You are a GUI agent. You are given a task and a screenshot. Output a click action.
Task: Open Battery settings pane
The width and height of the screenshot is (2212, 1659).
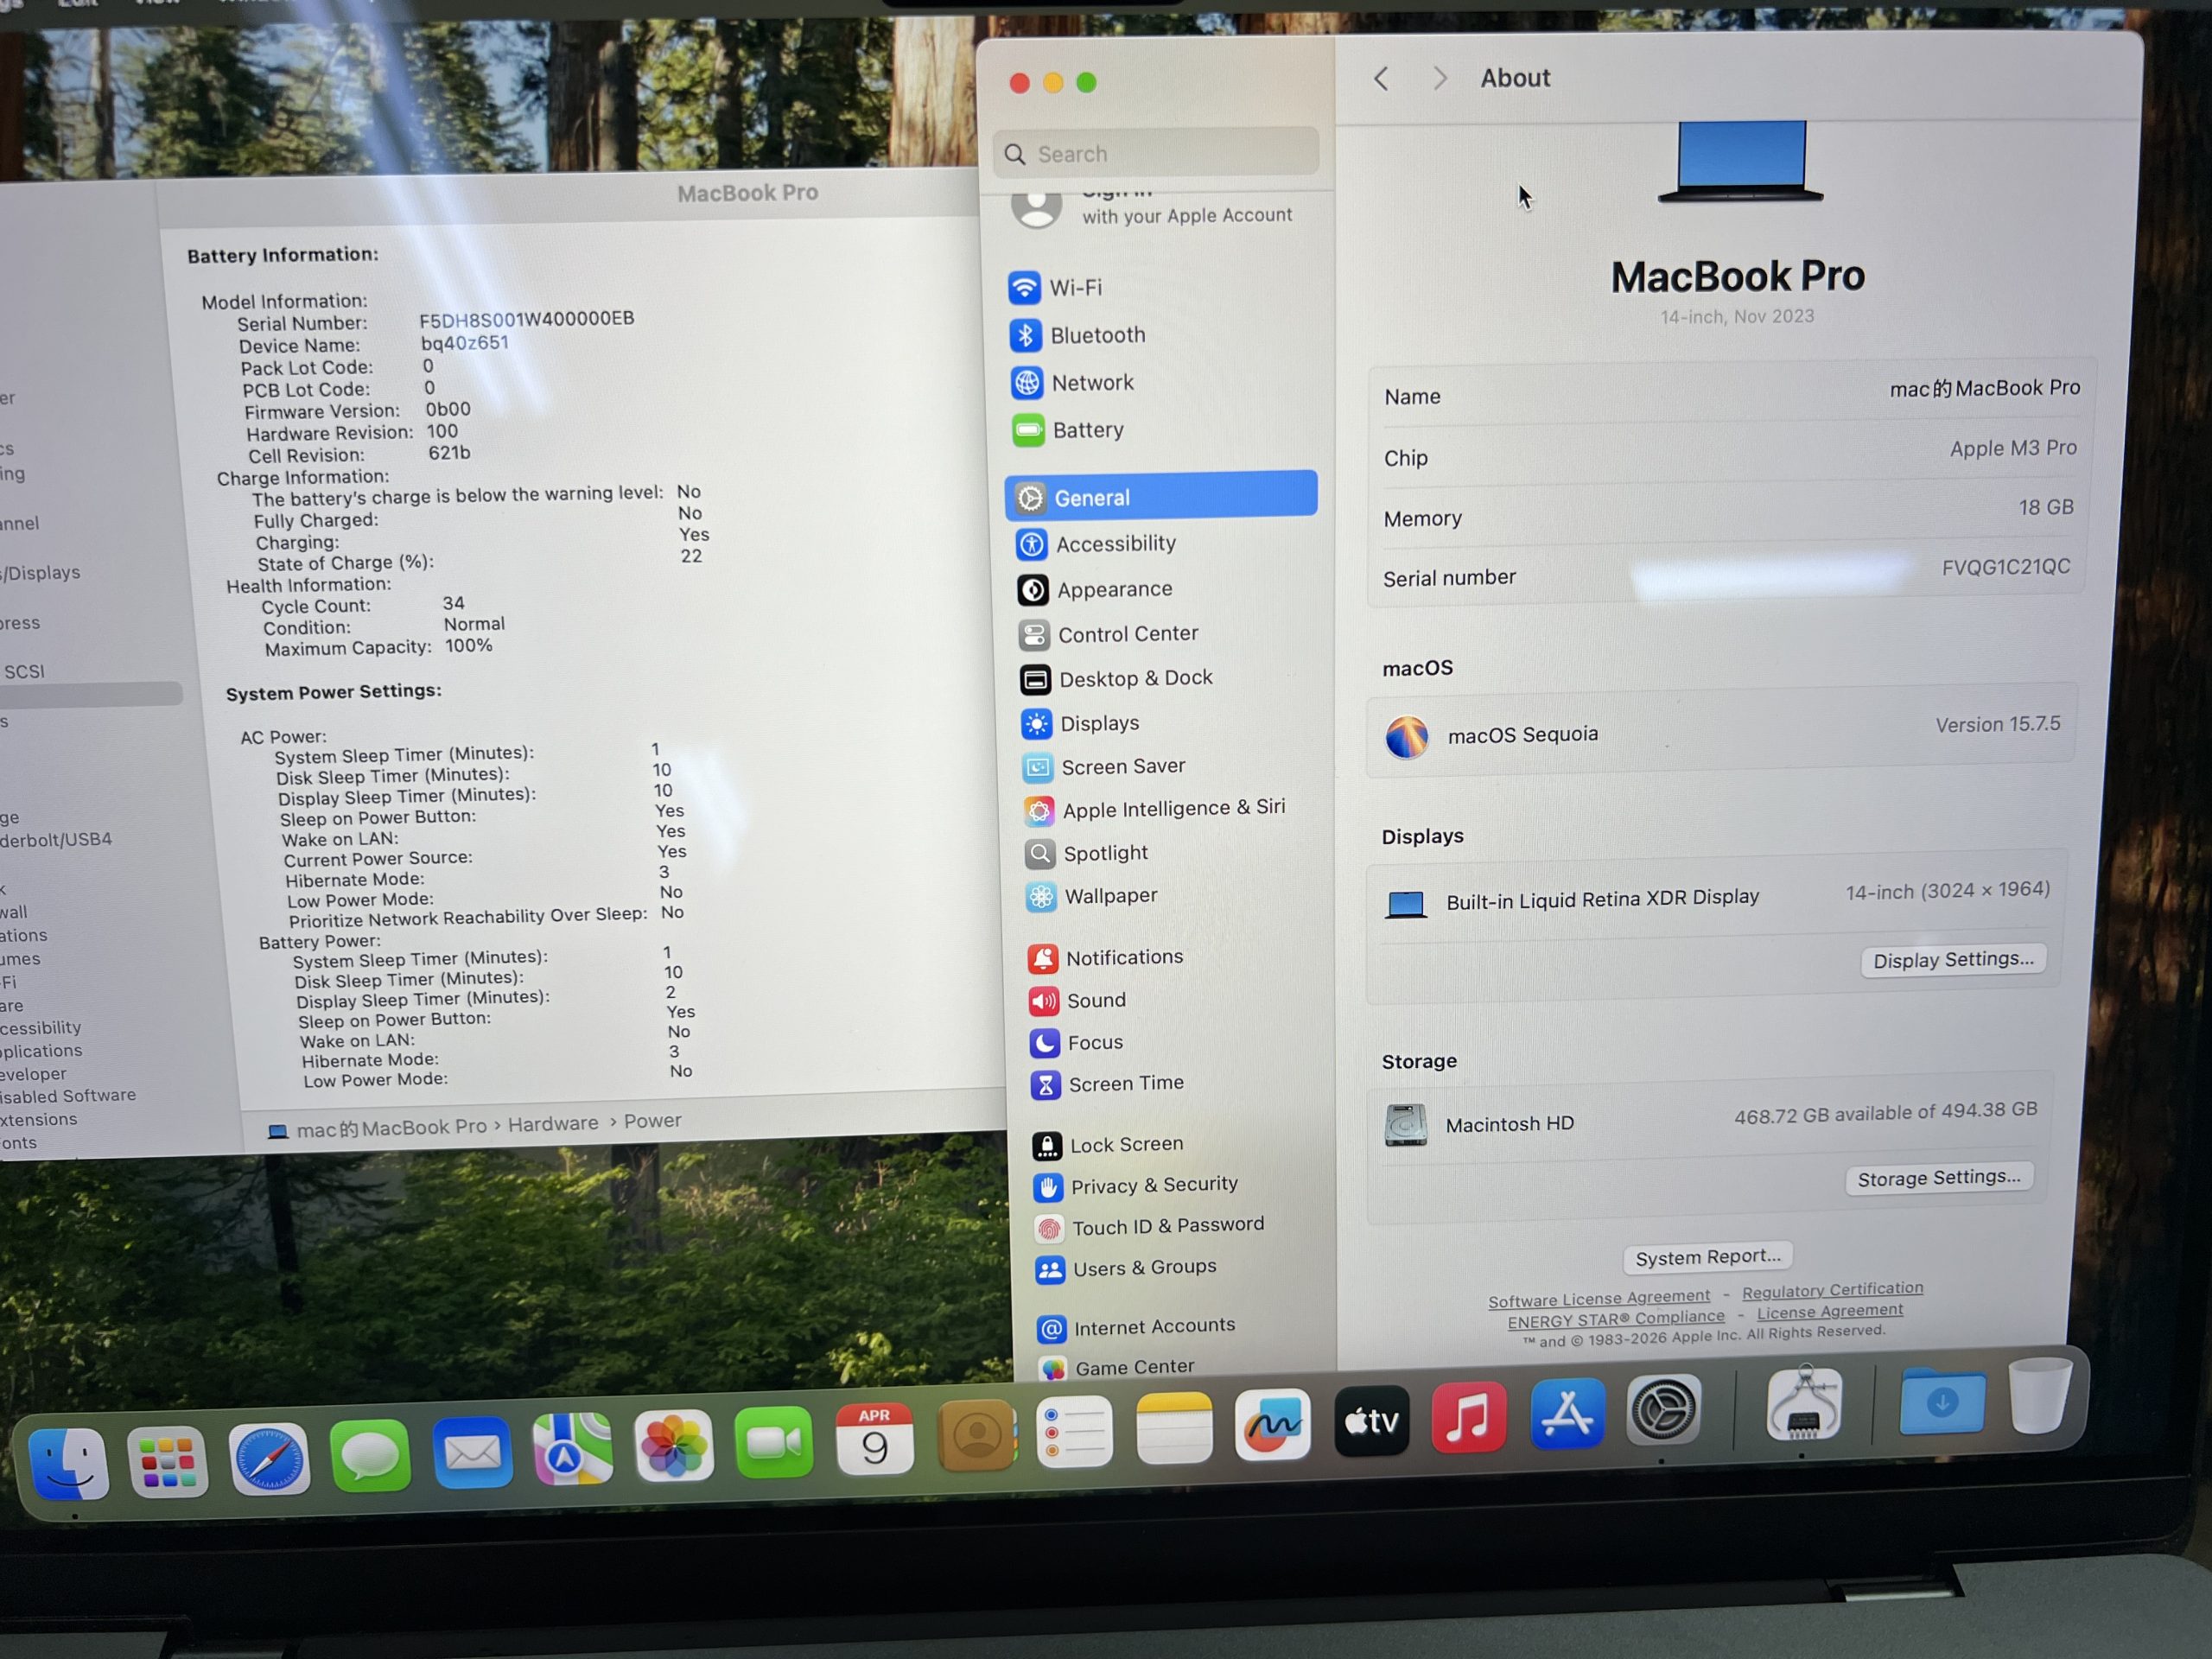point(1087,430)
